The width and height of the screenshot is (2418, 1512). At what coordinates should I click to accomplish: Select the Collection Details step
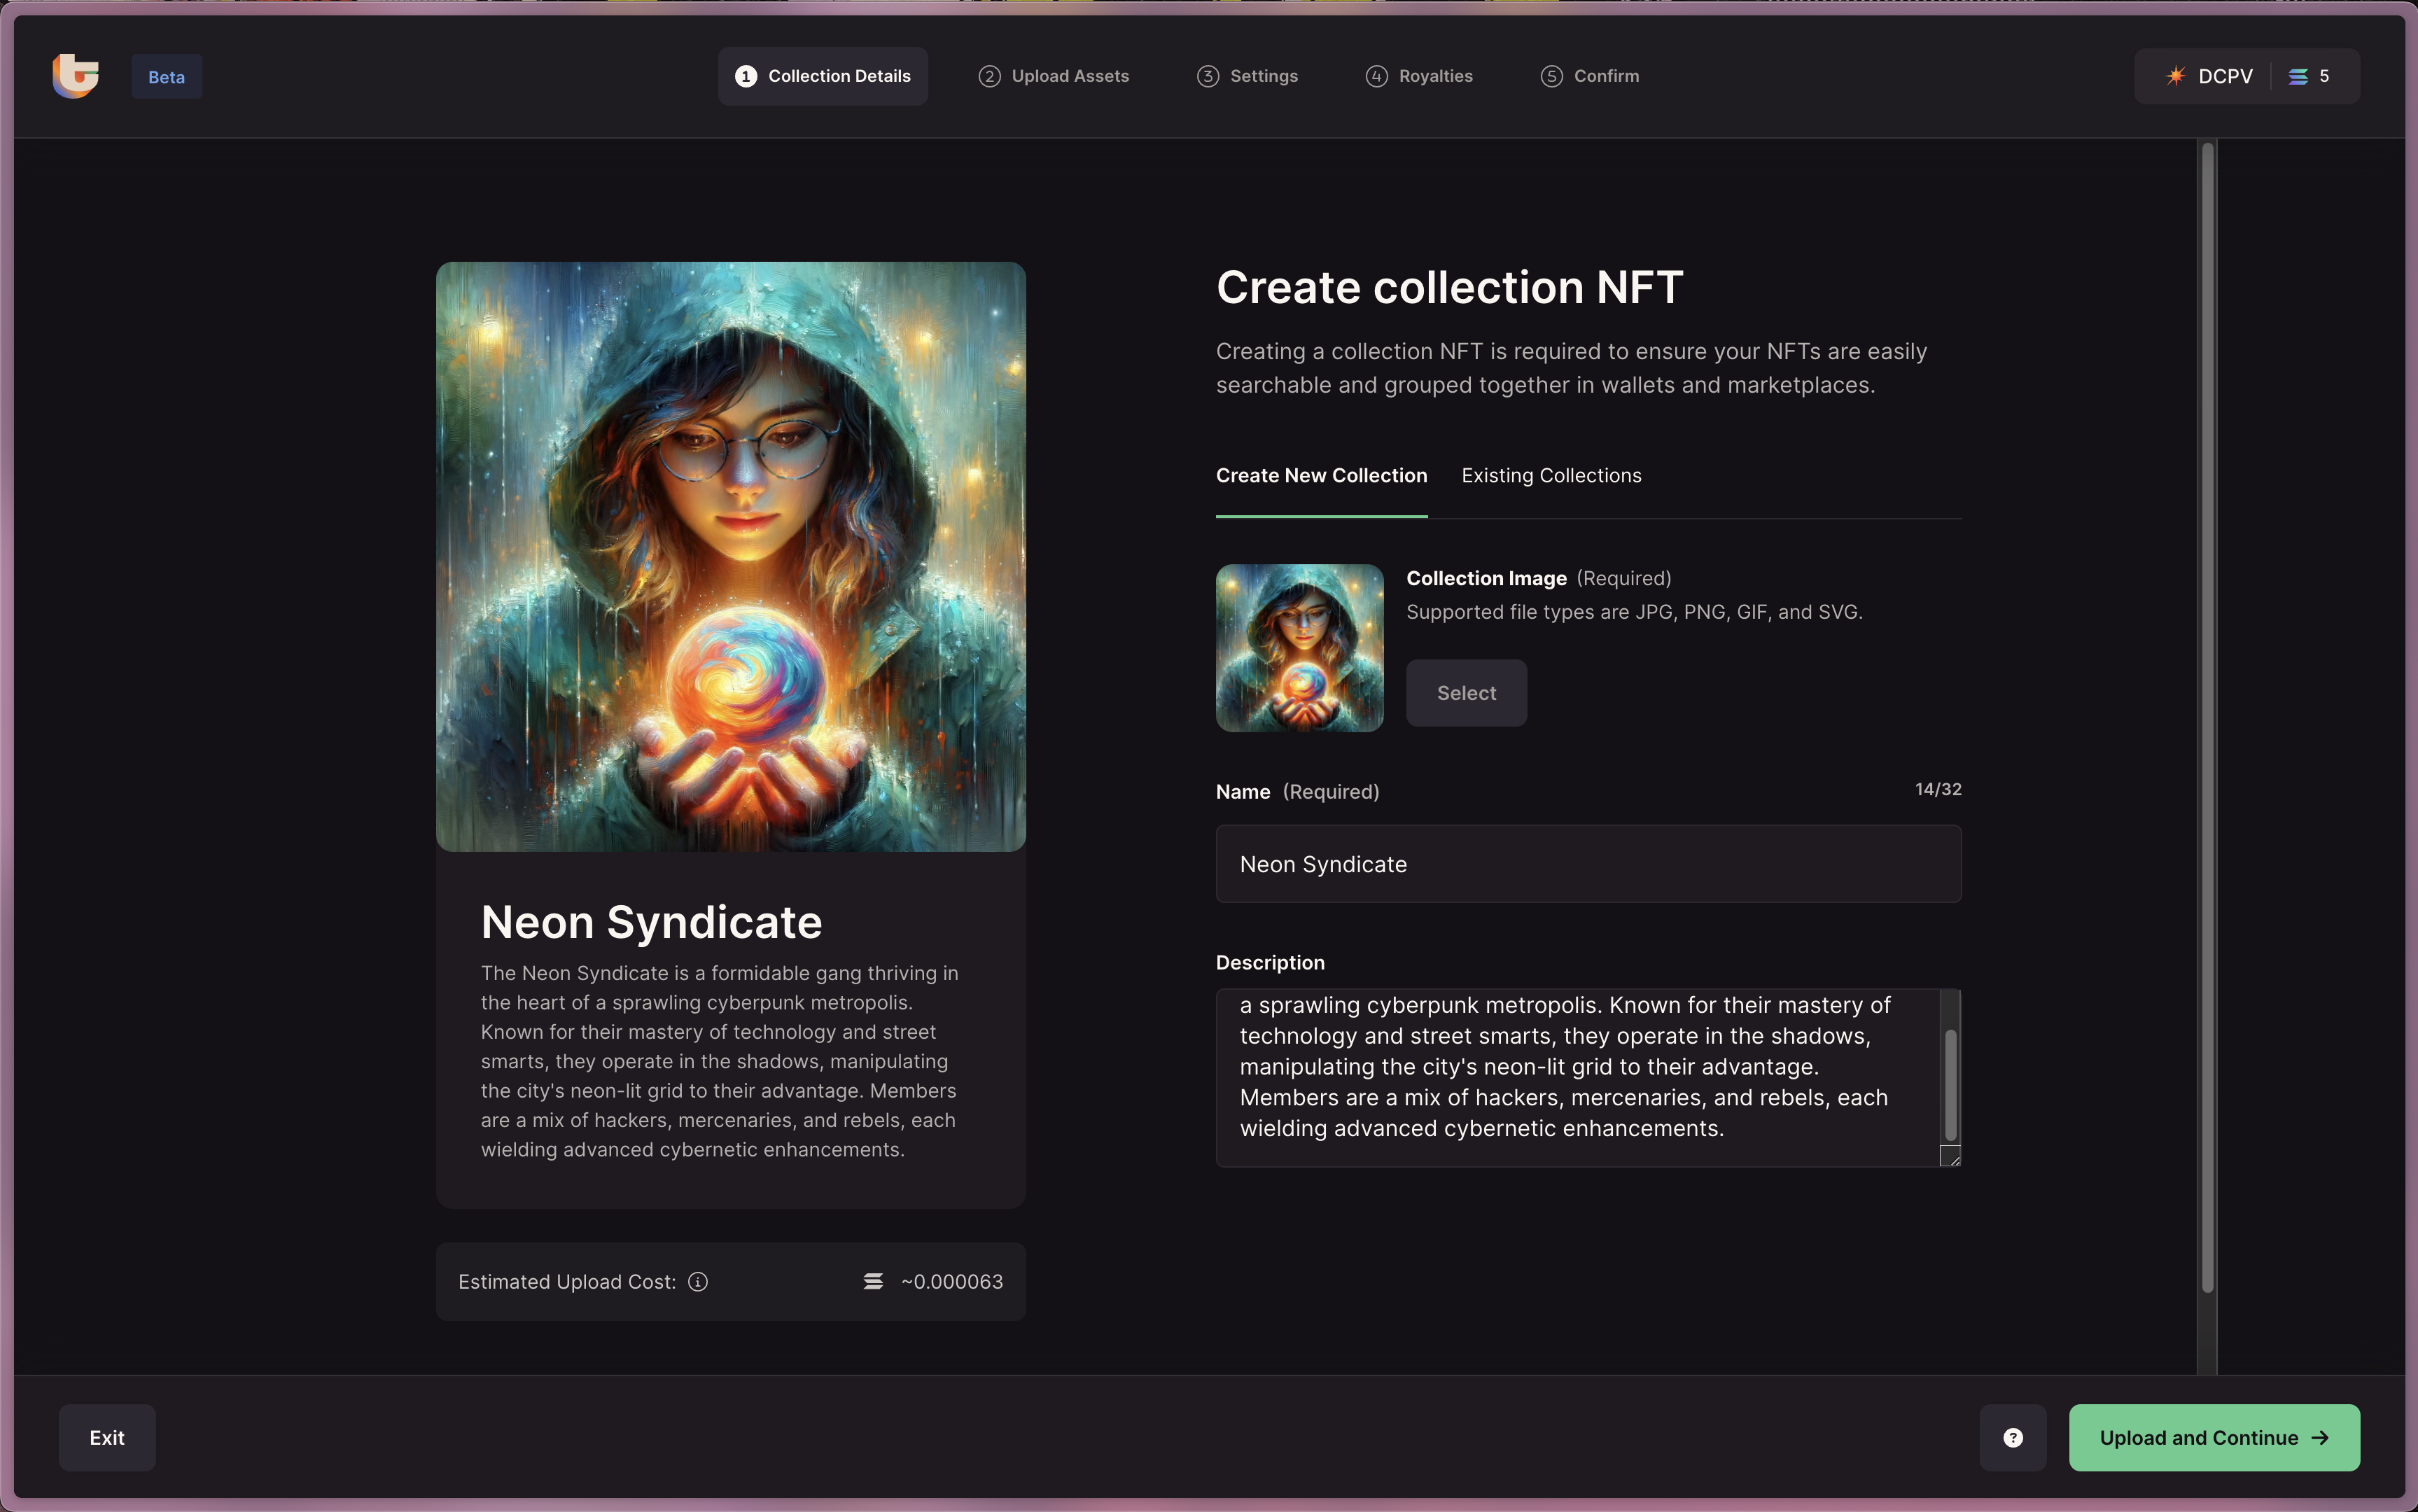tap(823, 76)
